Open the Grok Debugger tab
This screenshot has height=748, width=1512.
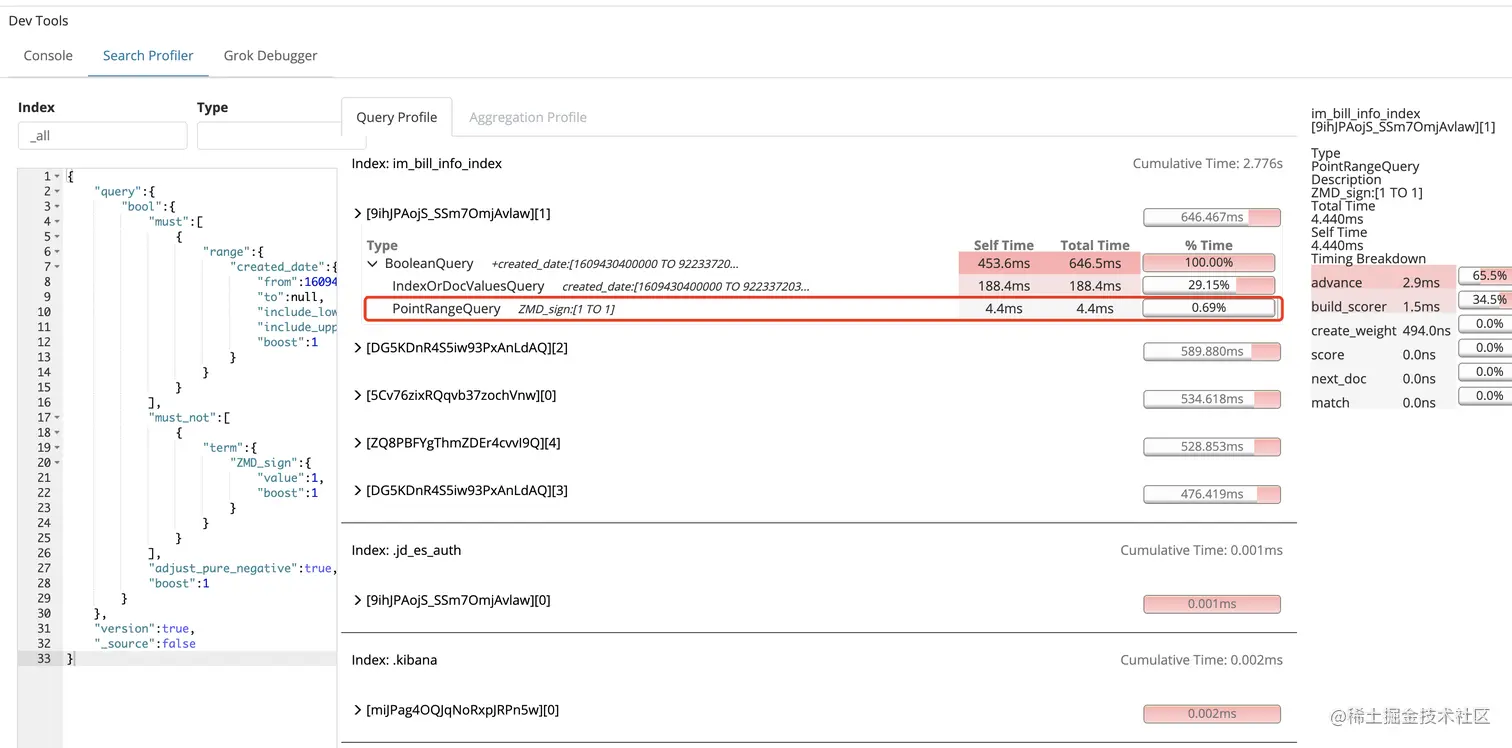pos(270,56)
